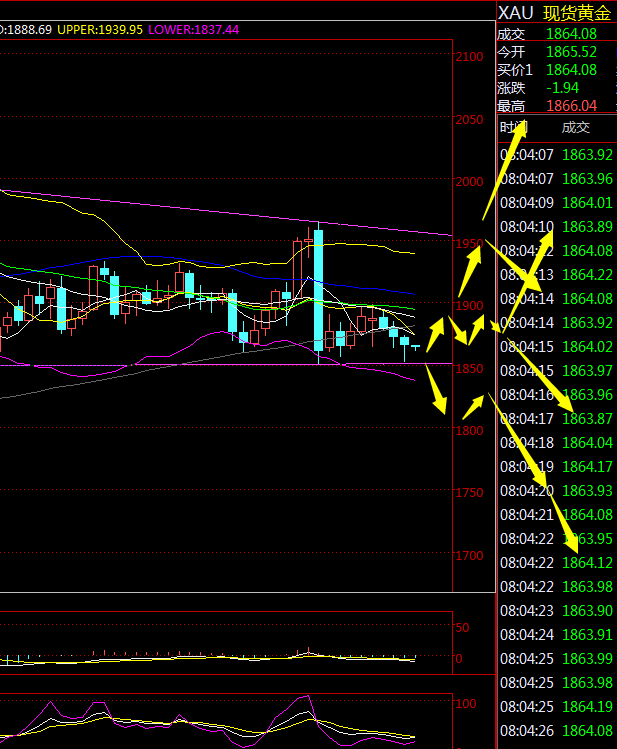This screenshot has height=749, width=617.
Task: Click the 50 level on middle indicator axis
Action: pyautogui.click(x=462, y=628)
